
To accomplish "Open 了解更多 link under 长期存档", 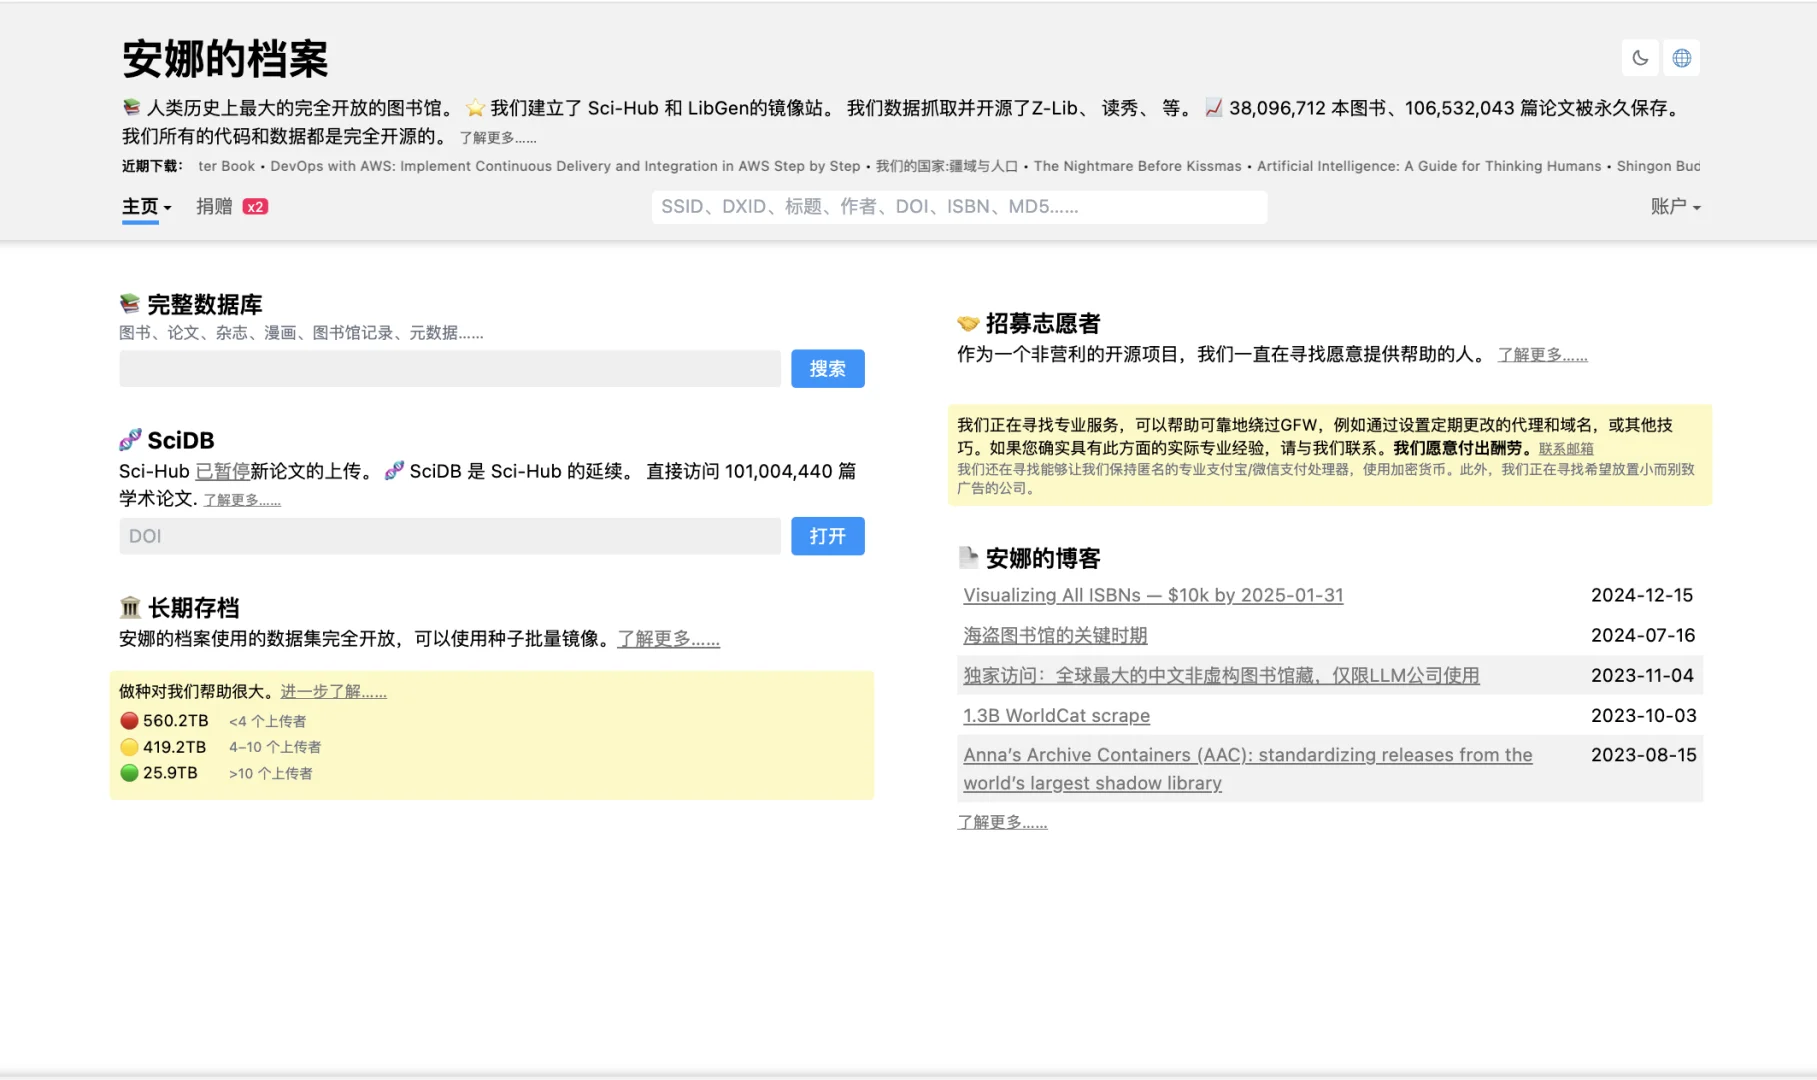I will [668, 639].
